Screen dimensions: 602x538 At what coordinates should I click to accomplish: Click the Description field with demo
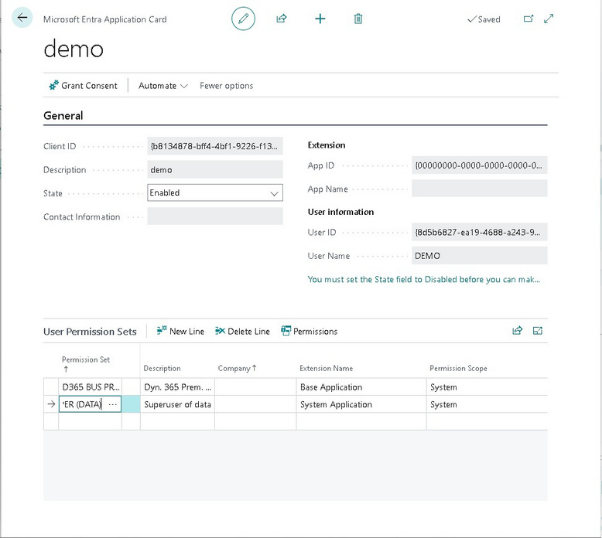coord(215,169)
